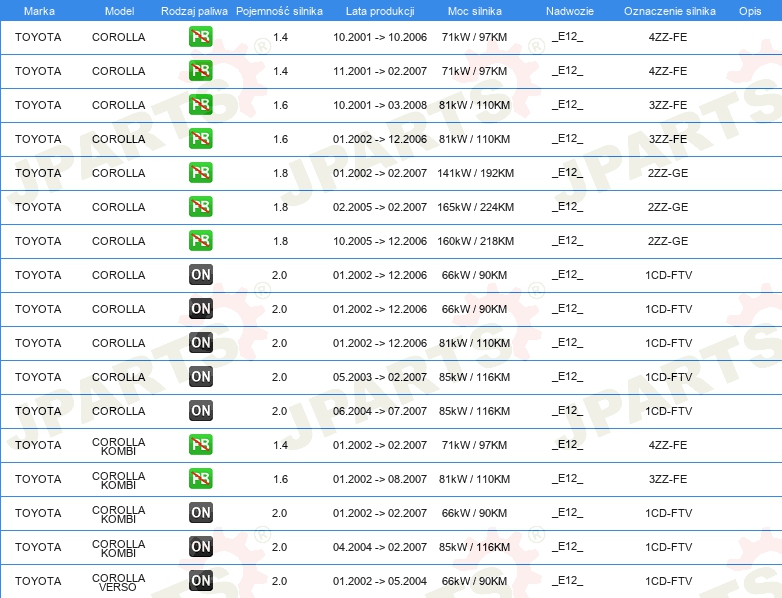Select 2ZZ-GE in the 165kW row
This screenshot has height=598, width=782.
[668, 207]
